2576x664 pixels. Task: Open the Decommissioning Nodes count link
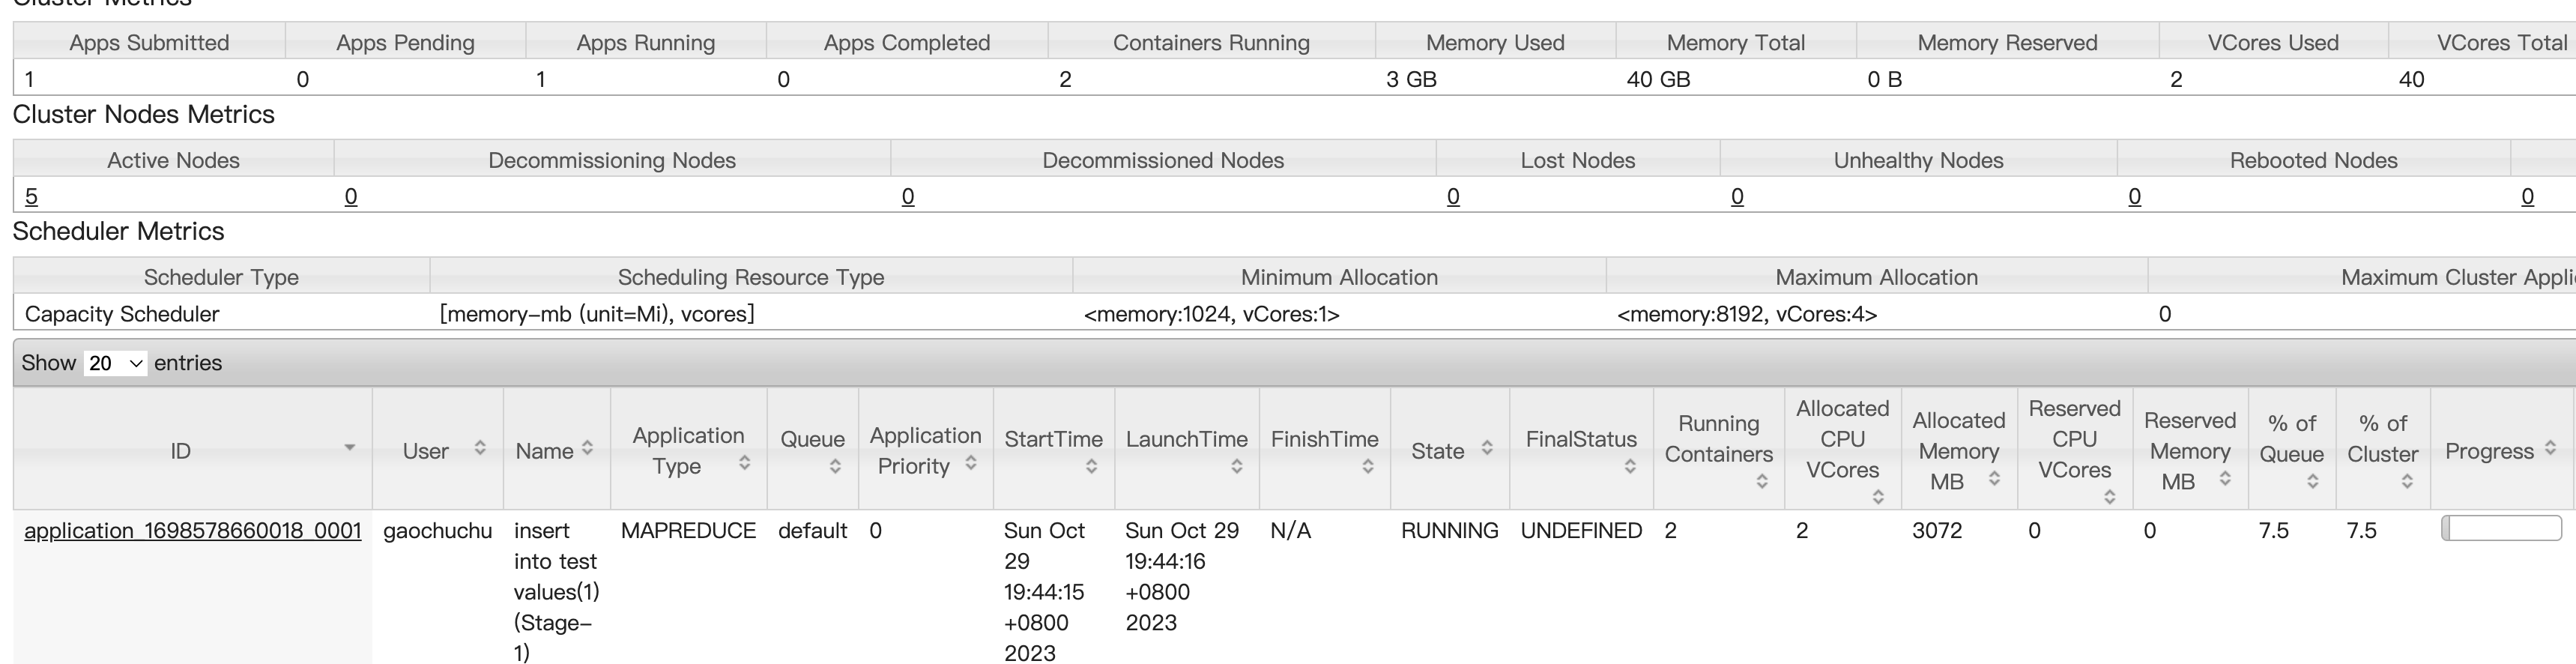pyautogui.click(x=351, y=196)
